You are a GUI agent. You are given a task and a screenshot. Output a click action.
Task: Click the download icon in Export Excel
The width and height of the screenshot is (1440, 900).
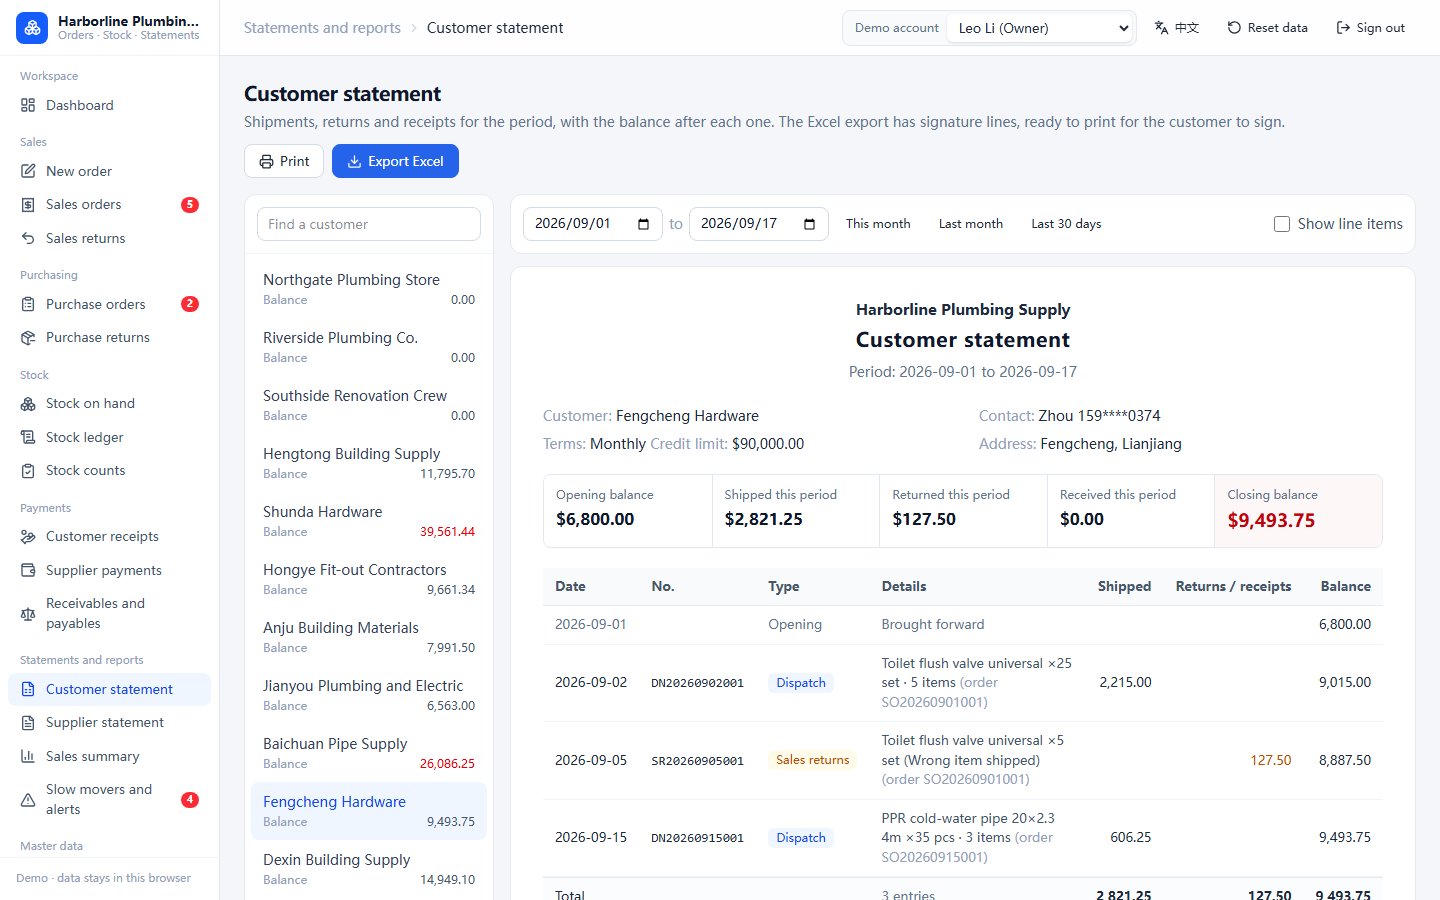[x=354, y=161]
